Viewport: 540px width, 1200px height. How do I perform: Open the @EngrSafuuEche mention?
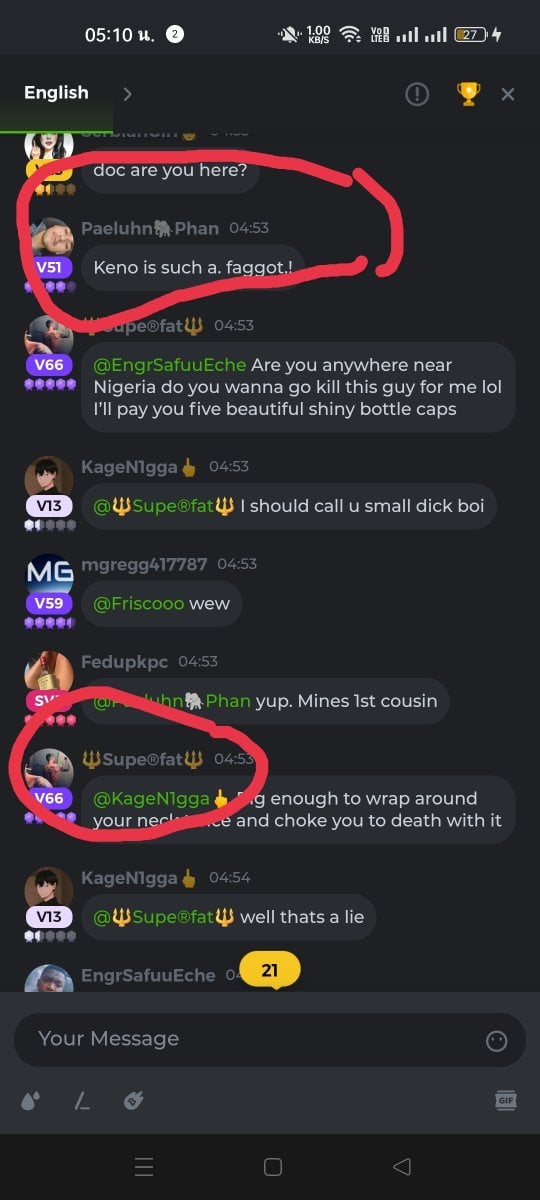point(171,365)
